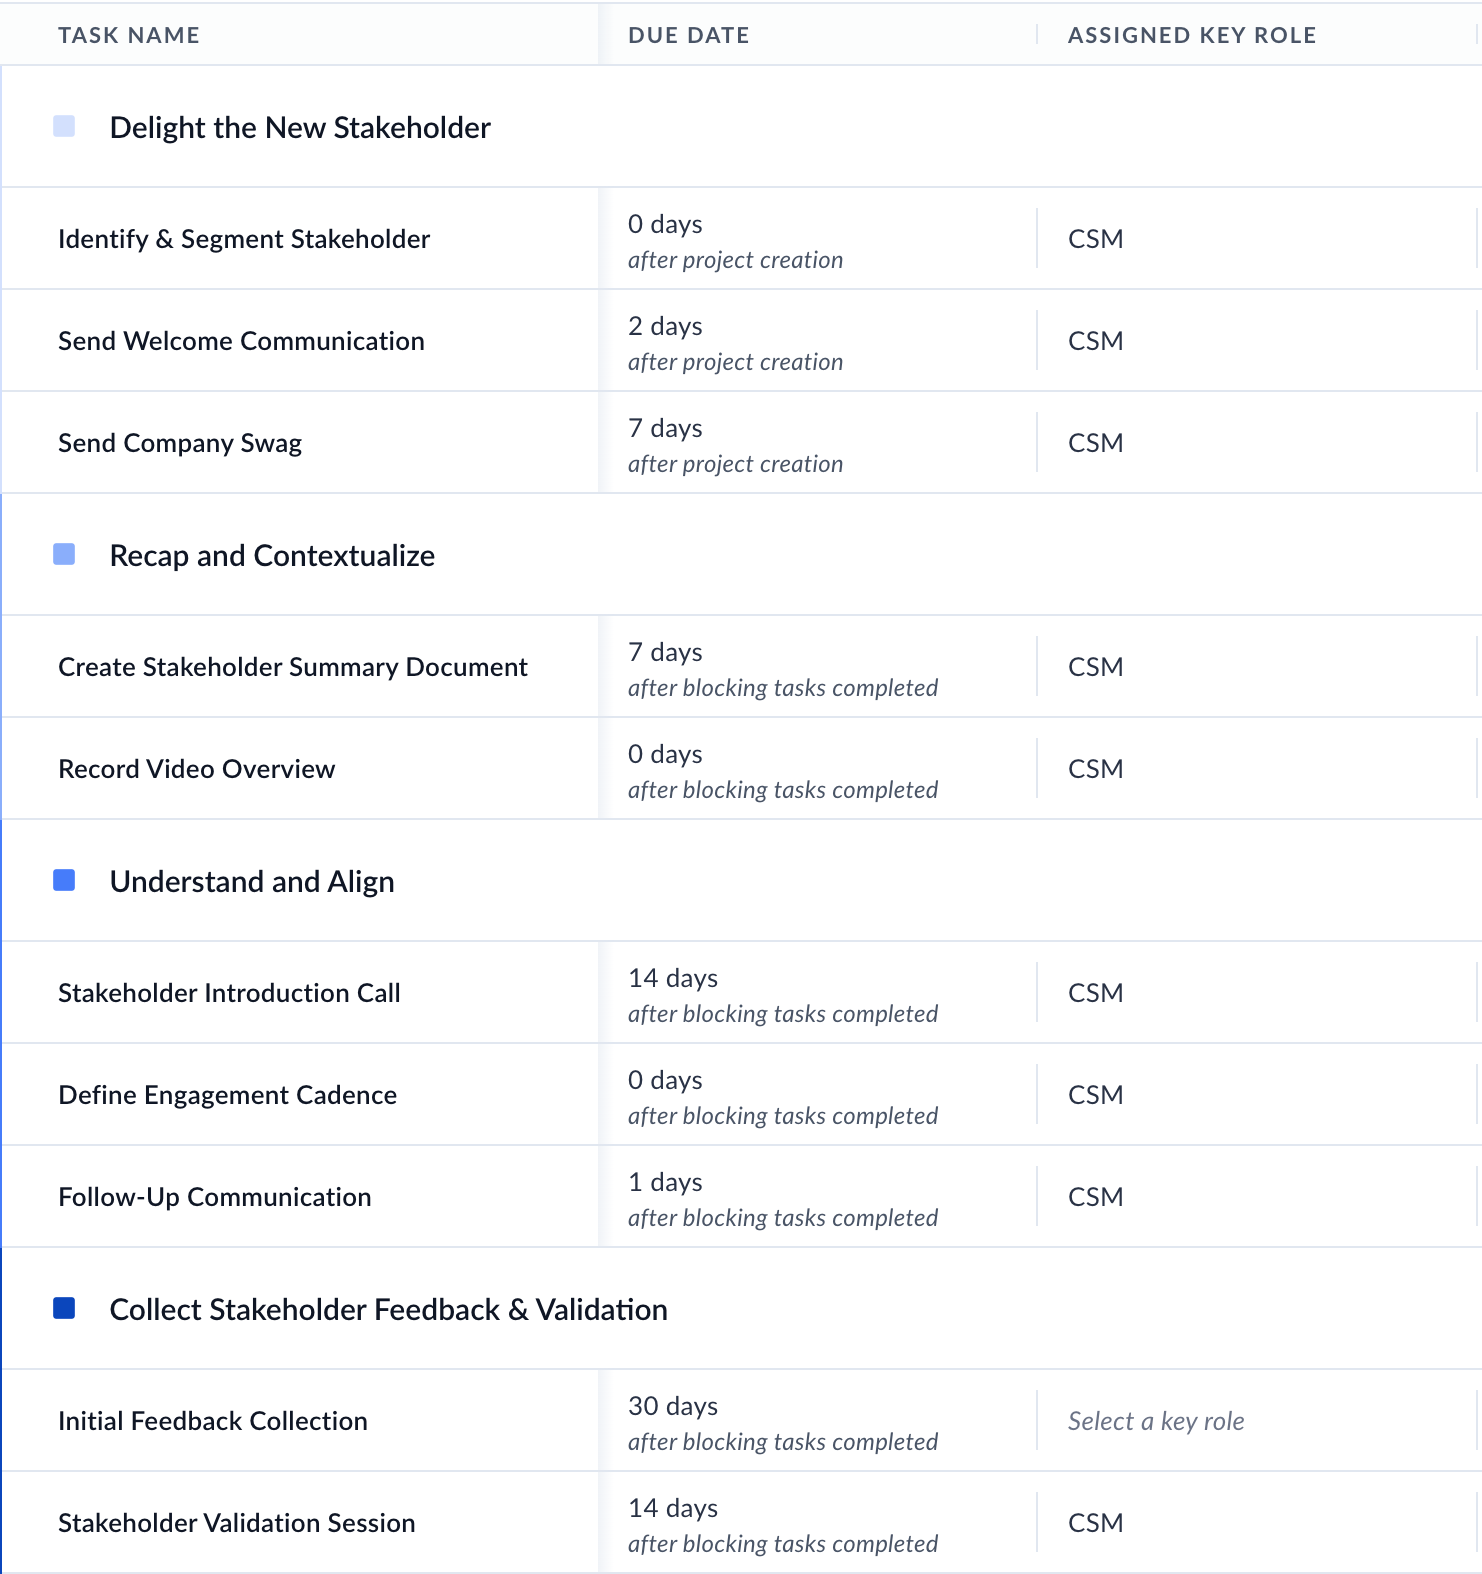Select the Delight the New Stakeholder section title

pyautogui.click(x=300, y=128)
